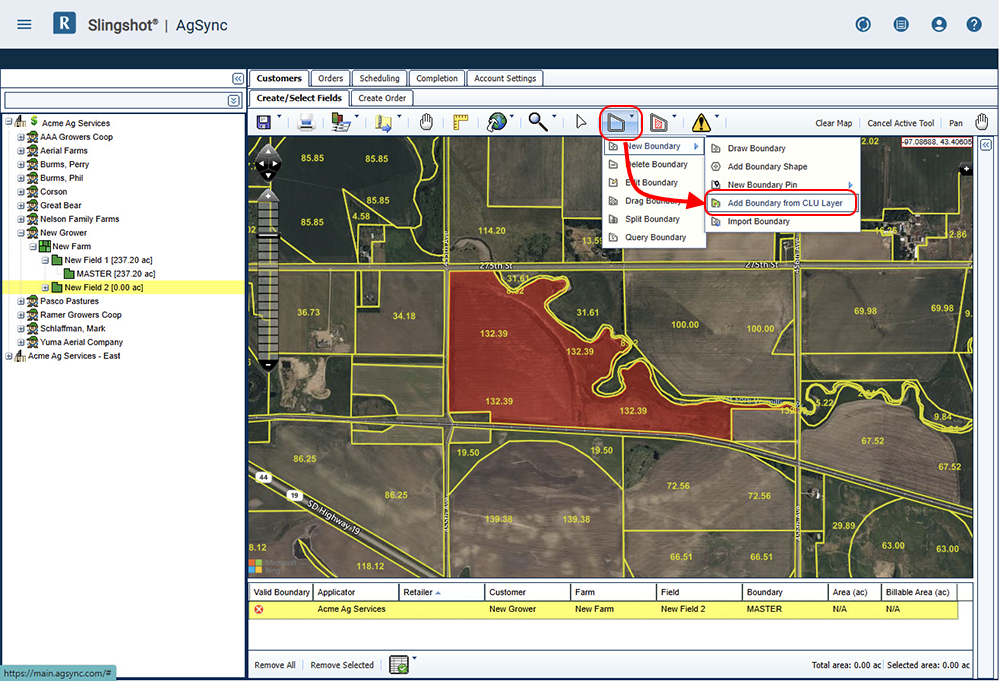
Task: Open the sync status icon in header
Action: (863, 24)
